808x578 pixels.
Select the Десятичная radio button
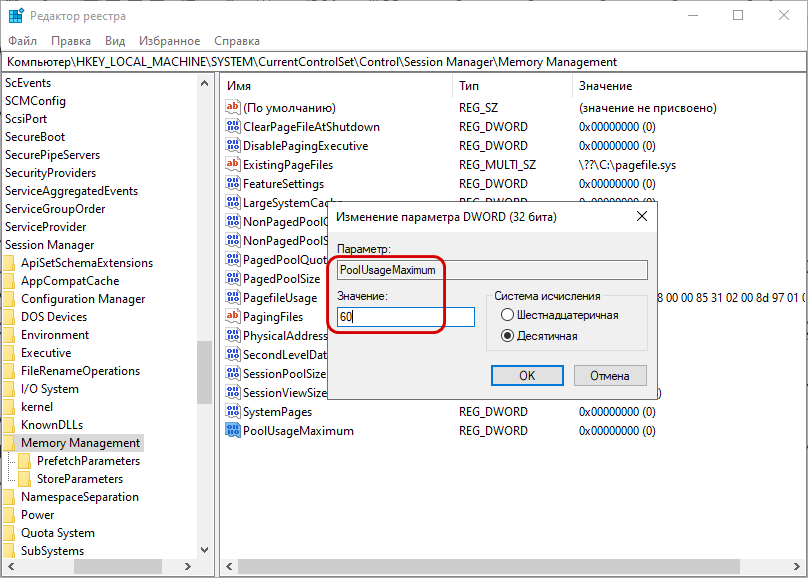point(508,336)
